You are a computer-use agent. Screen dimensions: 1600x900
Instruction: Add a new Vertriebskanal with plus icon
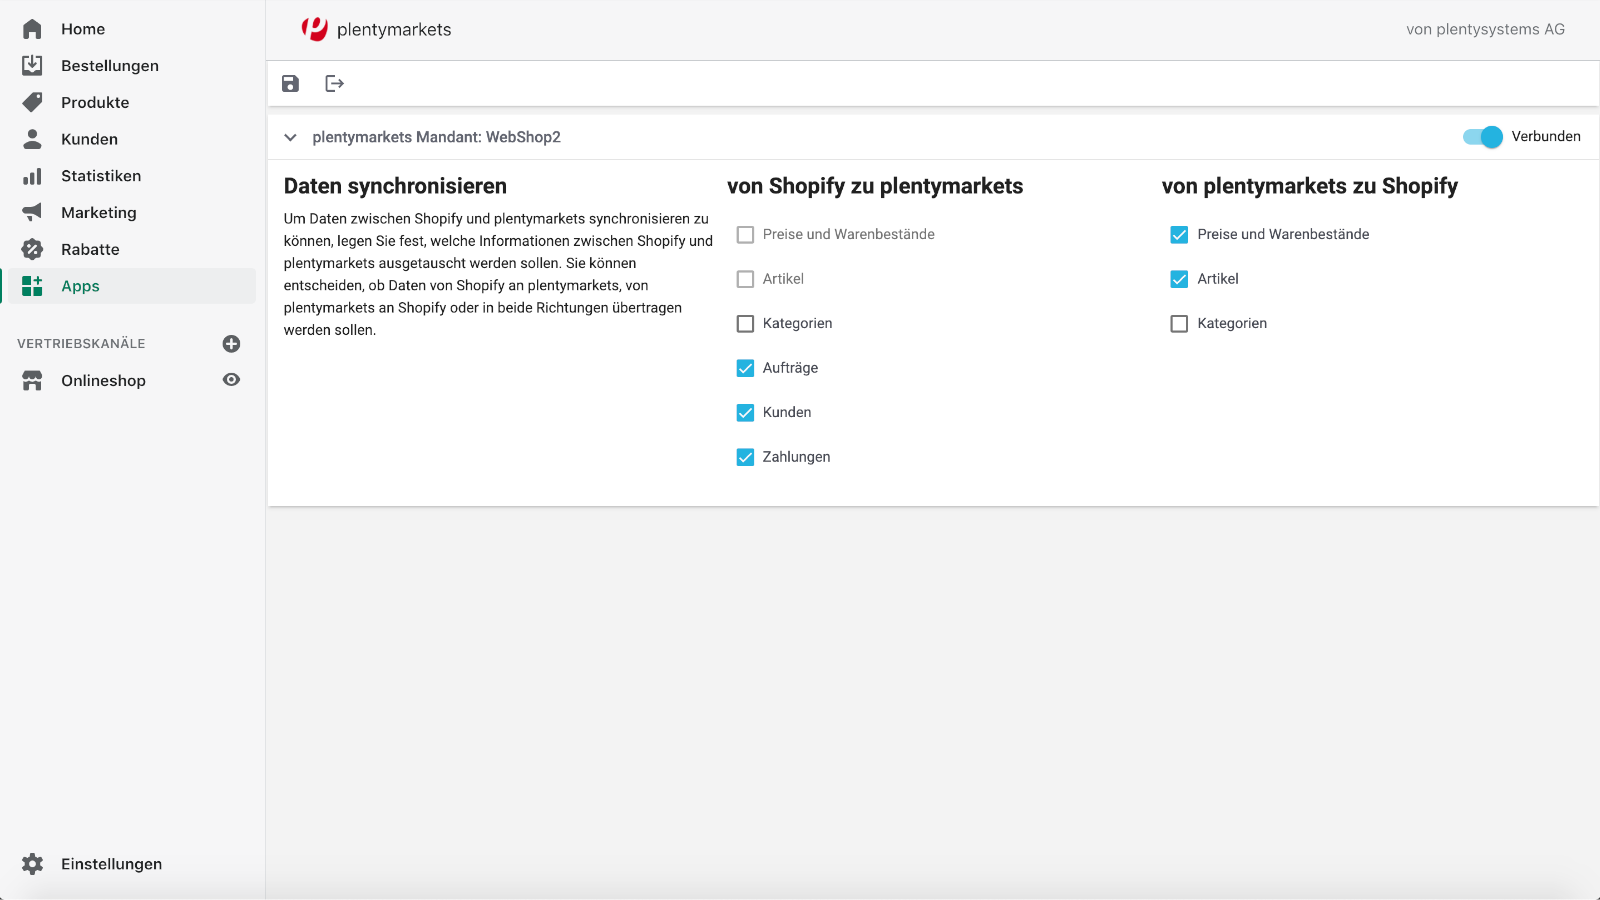pyautogui.click(x=231, y=344)
